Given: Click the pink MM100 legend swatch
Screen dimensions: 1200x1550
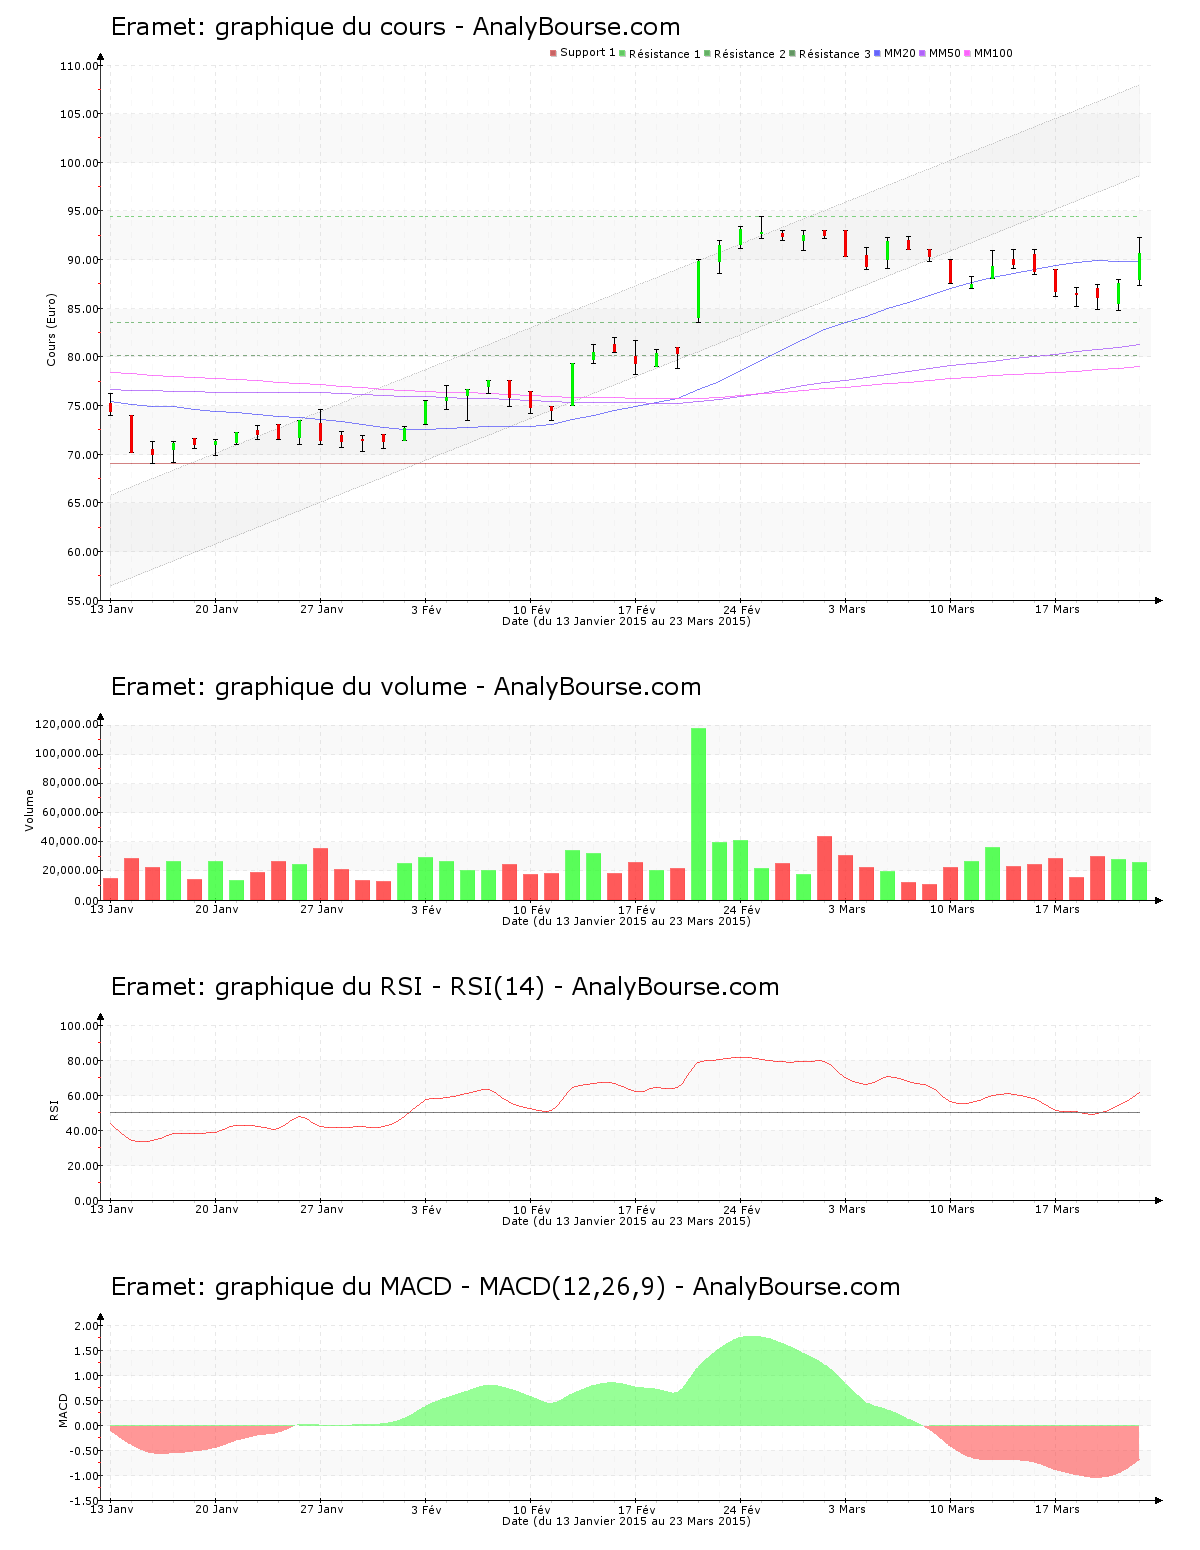Looking at the screenshot, I should click(968, 53).
